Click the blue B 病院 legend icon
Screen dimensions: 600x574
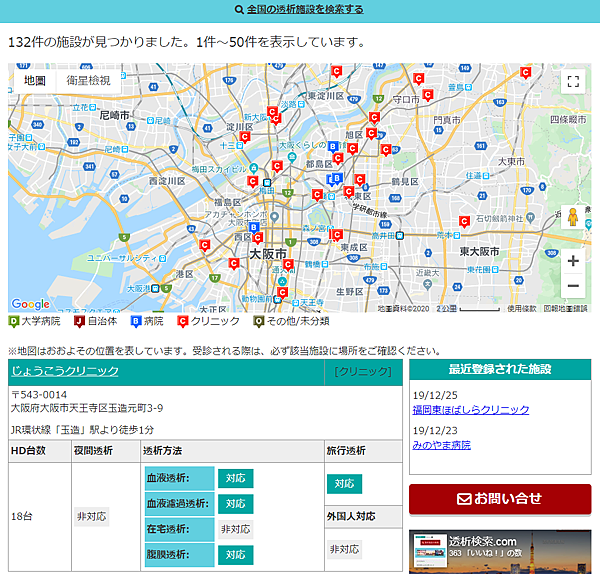tap(136, 321)
